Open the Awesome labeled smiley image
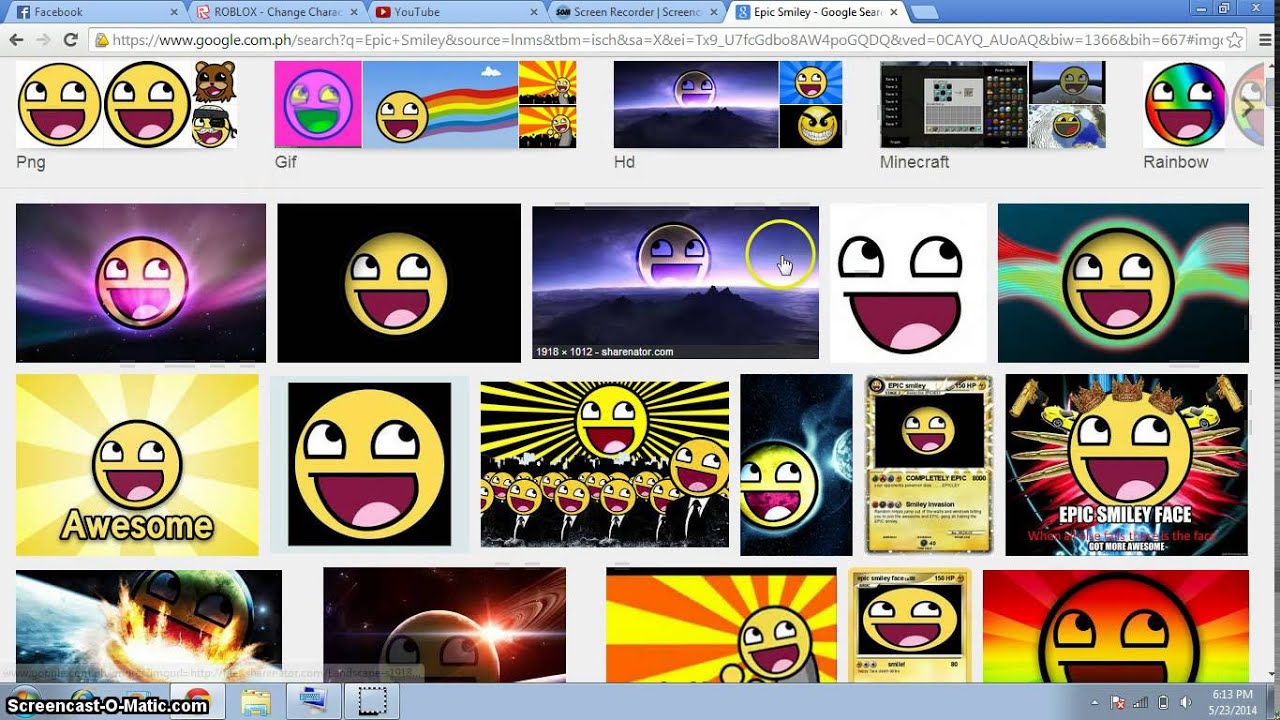The width and height of the screenshot is (1280, 720). tap(137, 465)
